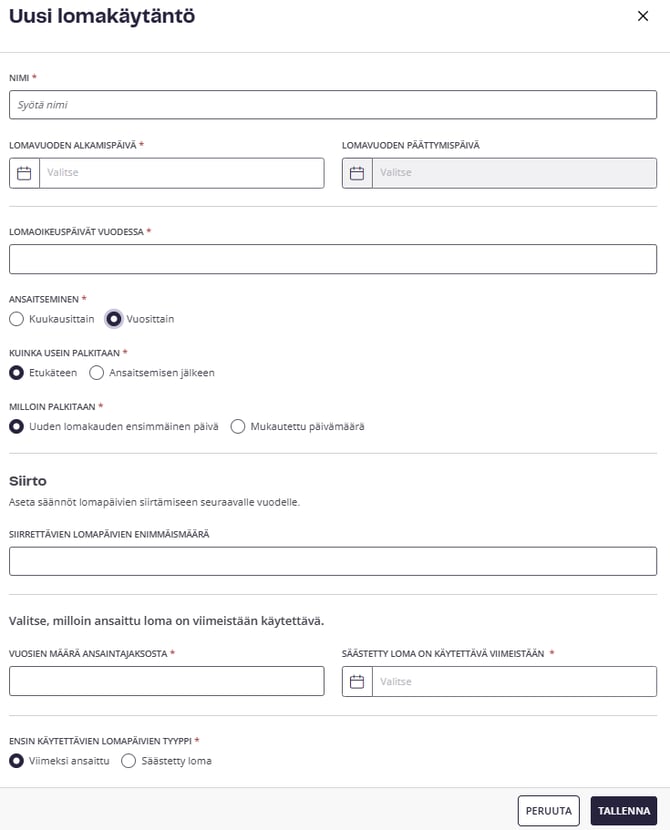Focus Siirrettävien lomapäivien enimmäismäärä field
The width and height of the screenshot is (670, 830).
click(333, 561)
